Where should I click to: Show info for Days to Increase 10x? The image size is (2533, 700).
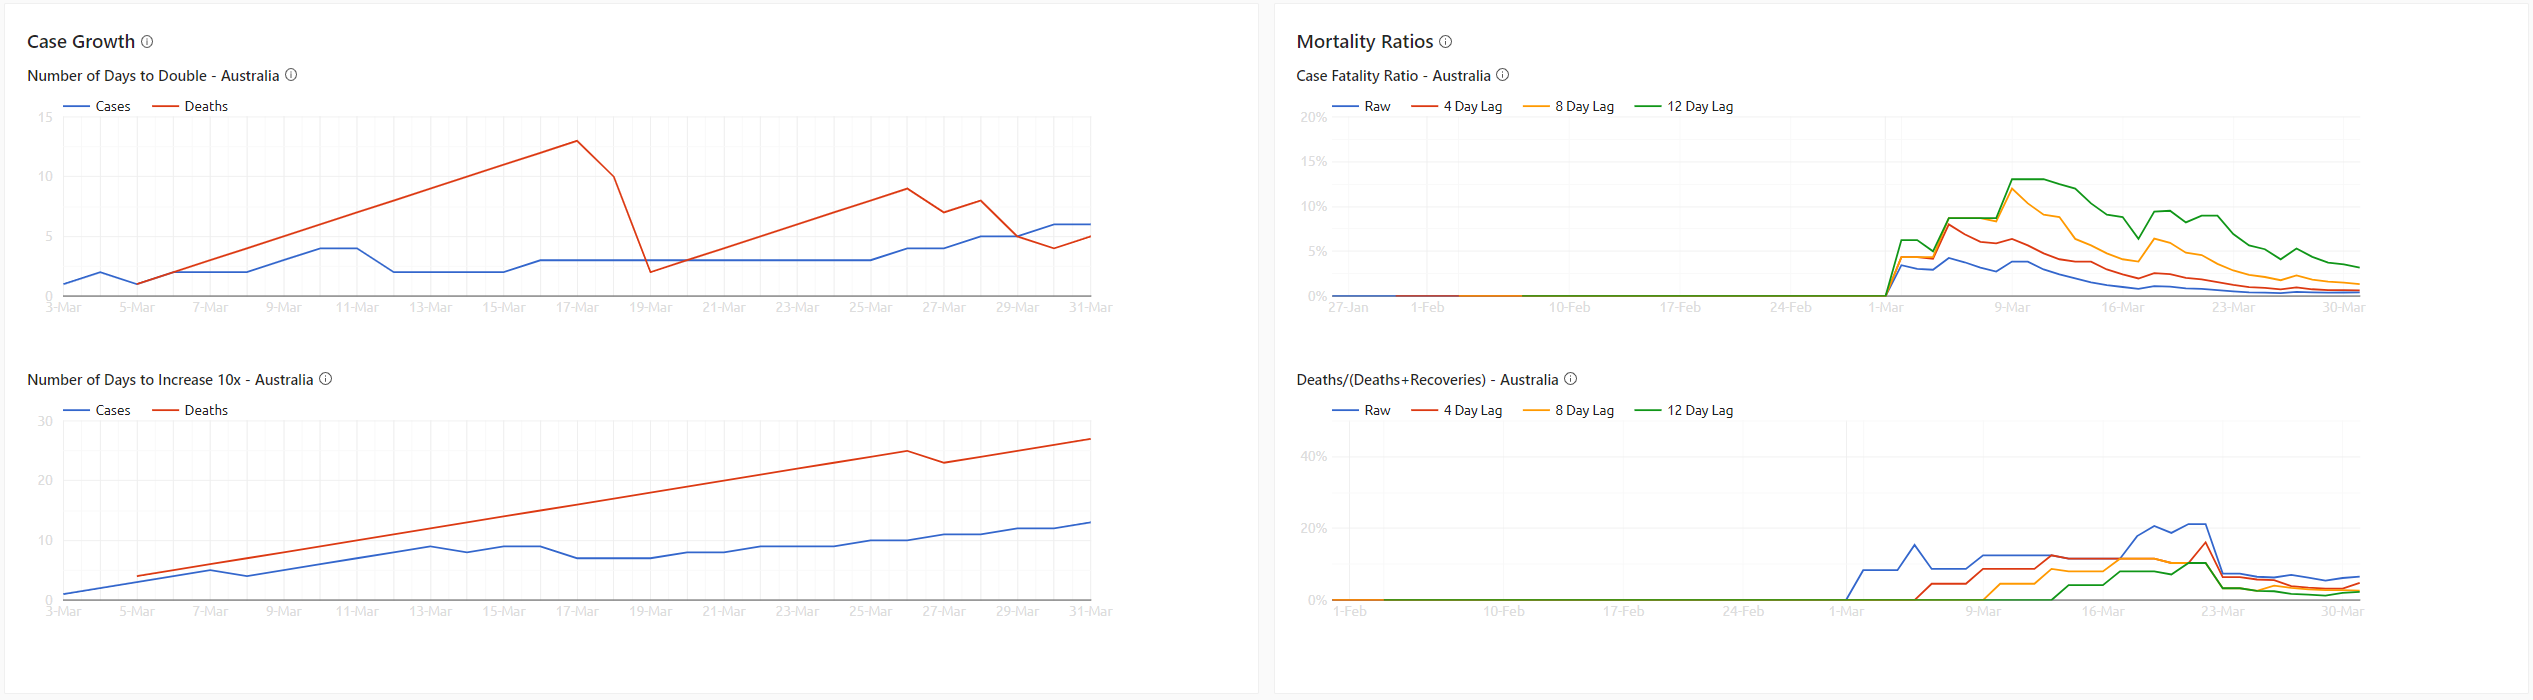pos(325,379)
